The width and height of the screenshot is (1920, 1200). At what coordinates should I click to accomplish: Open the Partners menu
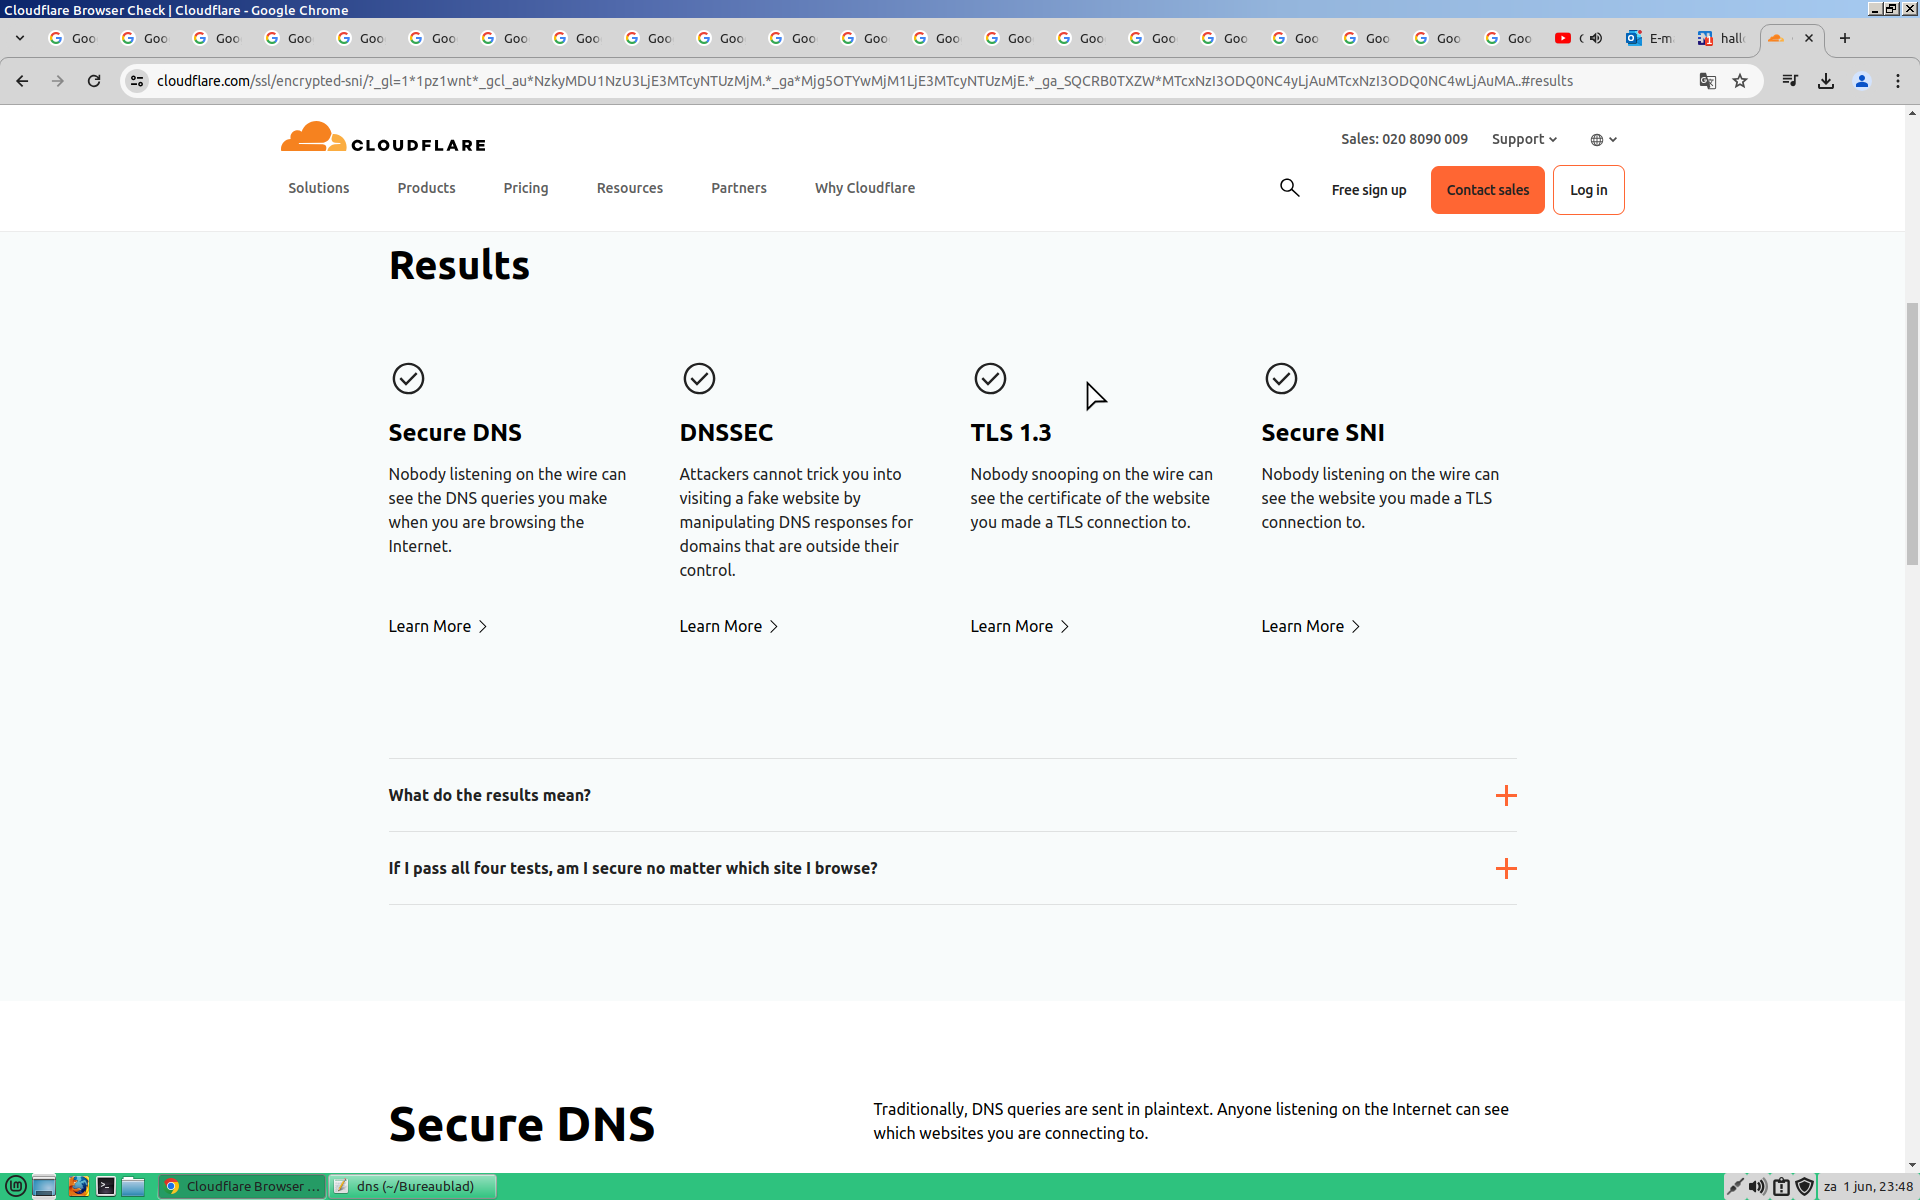tap(739, 188)
